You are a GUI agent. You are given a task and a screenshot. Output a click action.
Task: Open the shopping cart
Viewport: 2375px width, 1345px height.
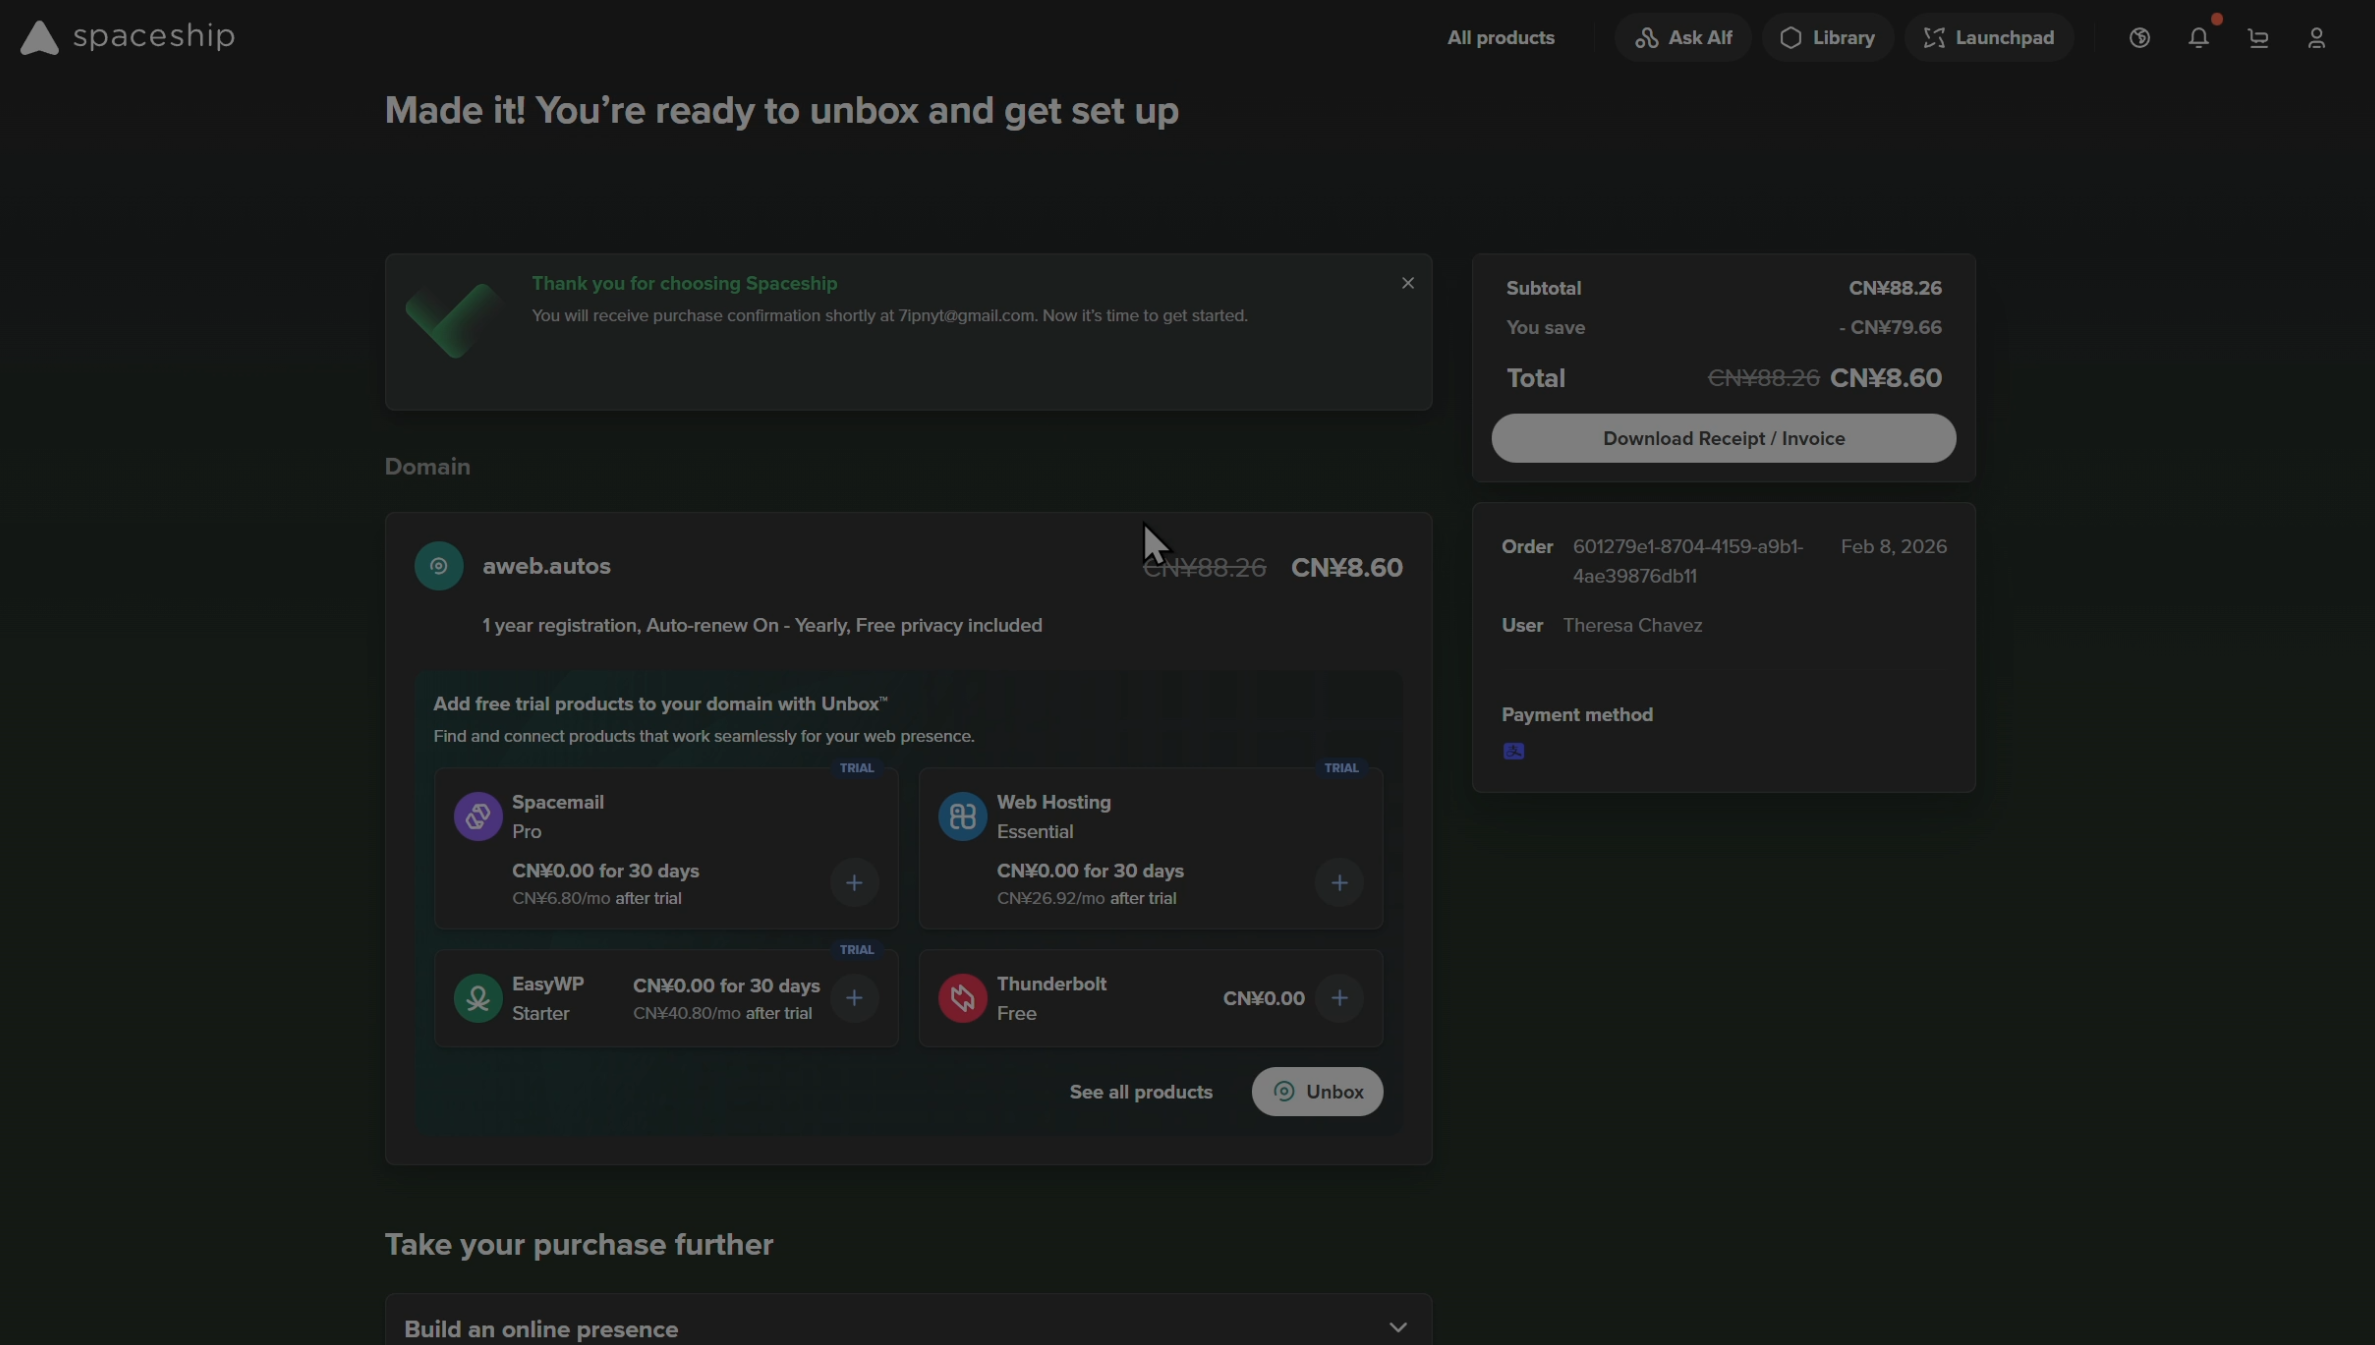point(2258,38)
